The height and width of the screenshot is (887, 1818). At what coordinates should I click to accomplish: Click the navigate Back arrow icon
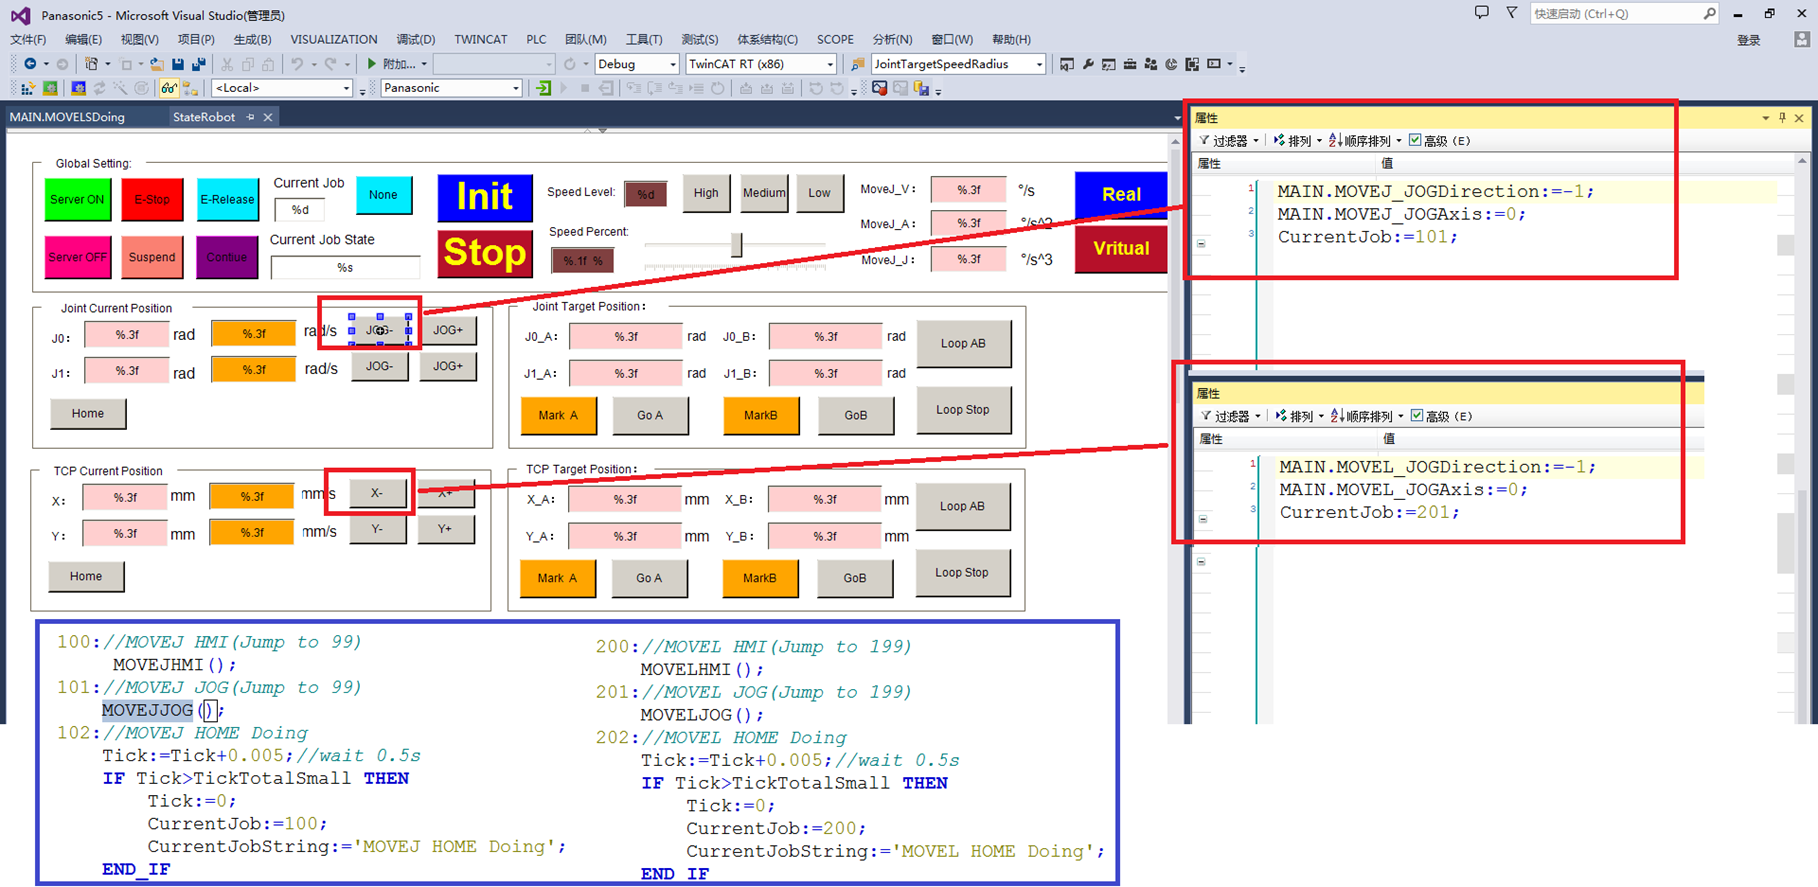(x=30, y=64)
